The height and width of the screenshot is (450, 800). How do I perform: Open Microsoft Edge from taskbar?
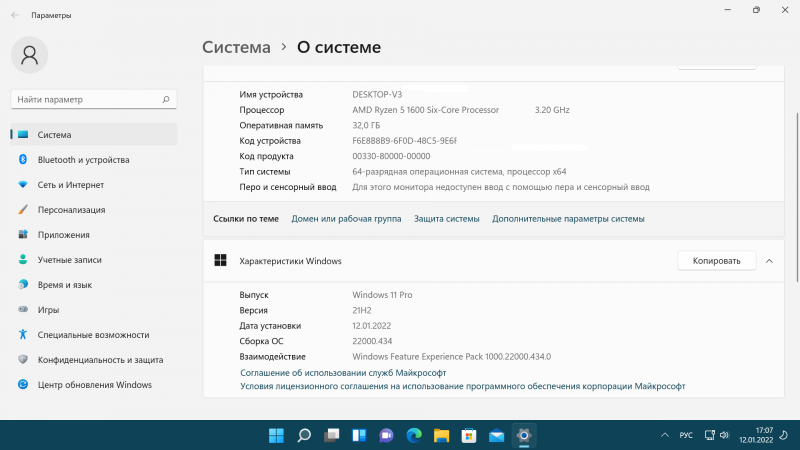(415, 436)
